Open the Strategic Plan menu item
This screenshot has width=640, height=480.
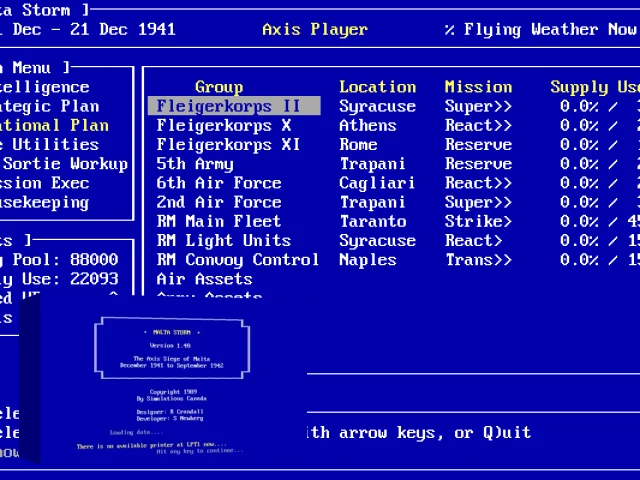click(x=49, y=106)
